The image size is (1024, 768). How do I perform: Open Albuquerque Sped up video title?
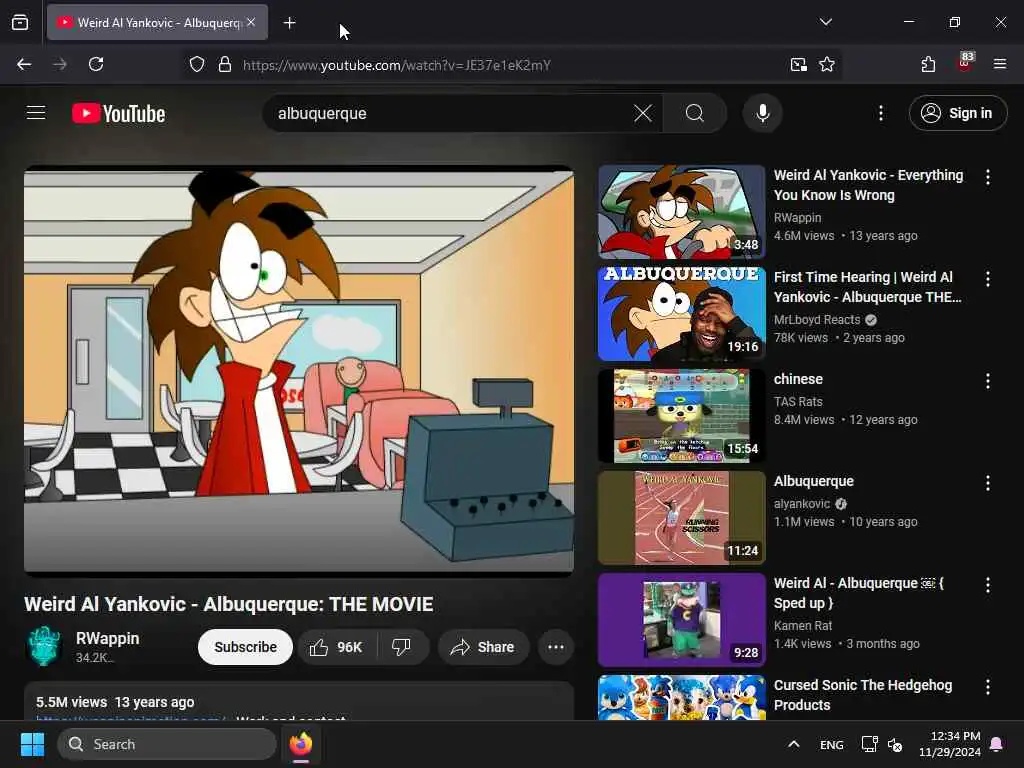[859, 593]
